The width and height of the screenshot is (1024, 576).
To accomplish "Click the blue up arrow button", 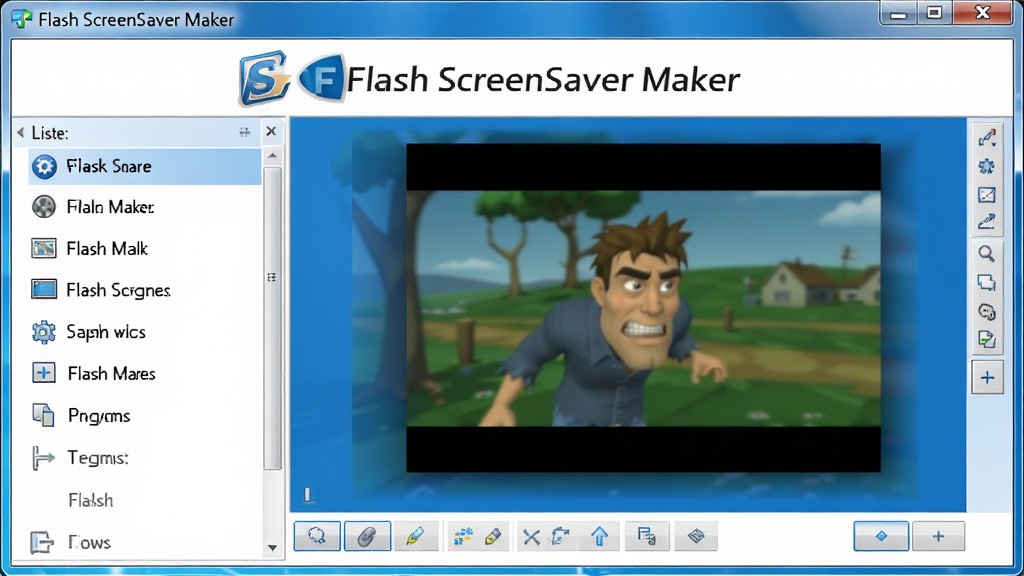I will [600, 537].
